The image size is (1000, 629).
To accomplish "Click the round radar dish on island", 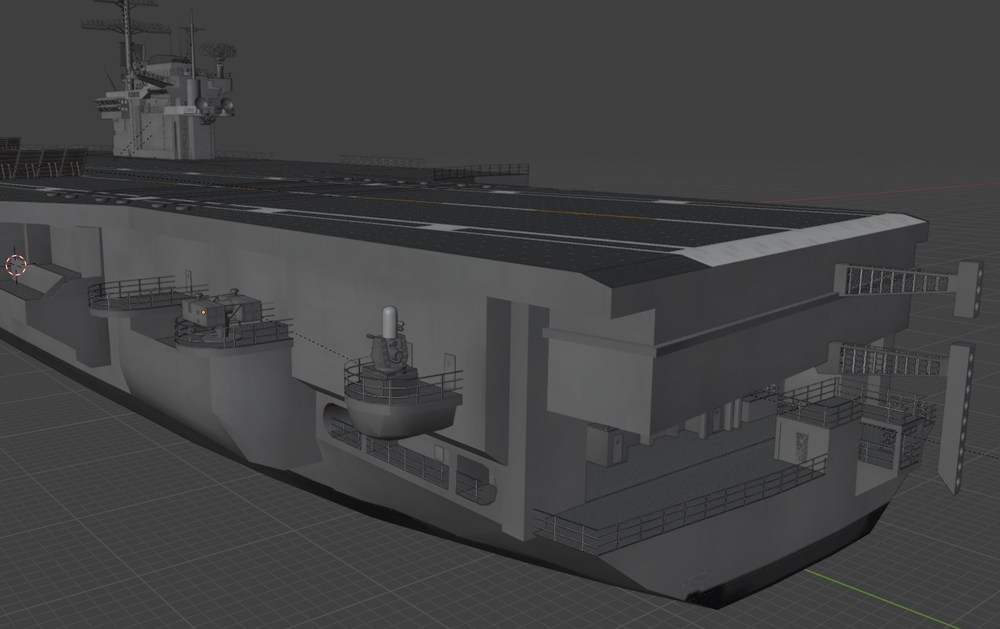I will pos(220,50).
